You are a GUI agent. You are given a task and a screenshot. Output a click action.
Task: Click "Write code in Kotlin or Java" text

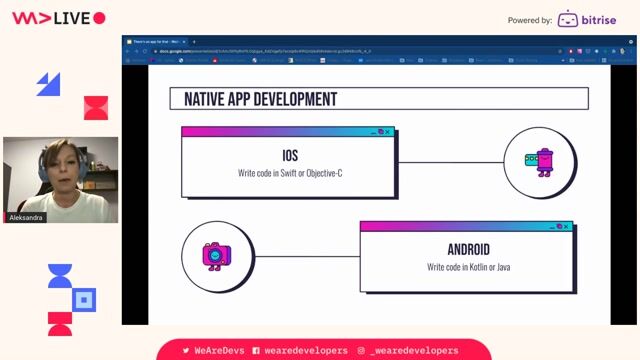[x=469, y=267]
